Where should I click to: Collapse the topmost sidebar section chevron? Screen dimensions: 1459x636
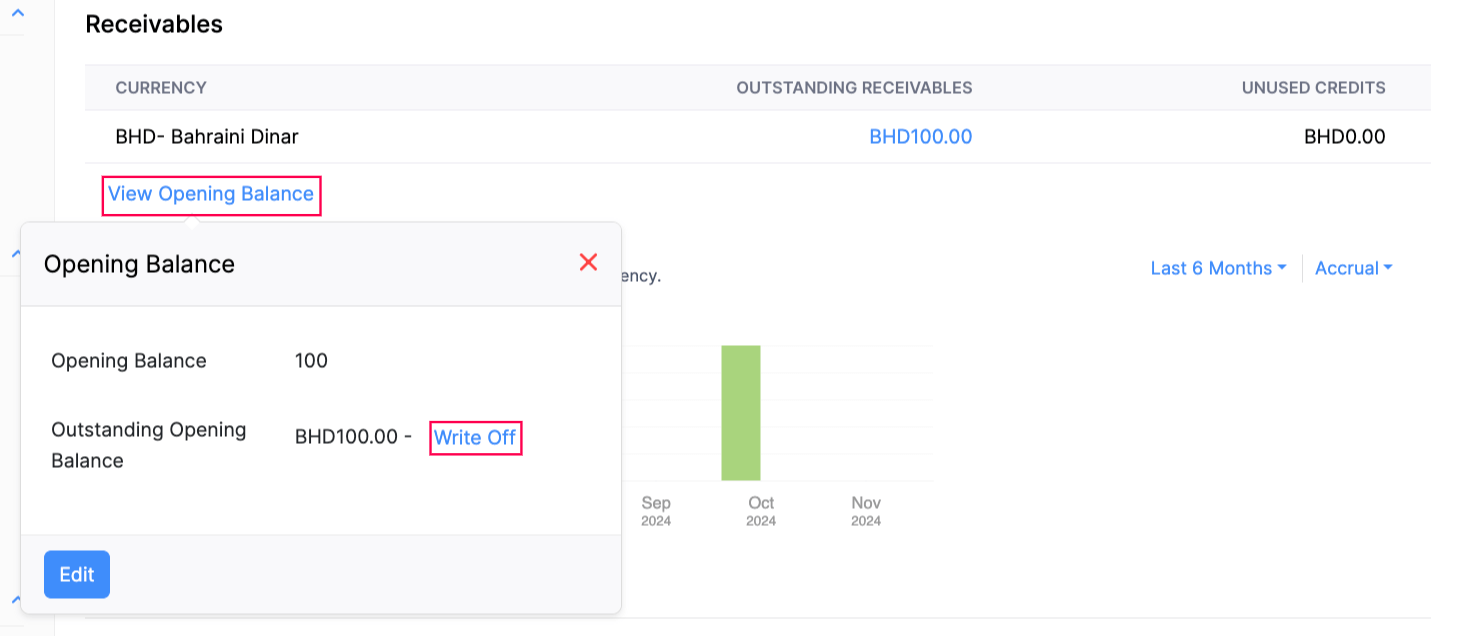coord(17,13)
